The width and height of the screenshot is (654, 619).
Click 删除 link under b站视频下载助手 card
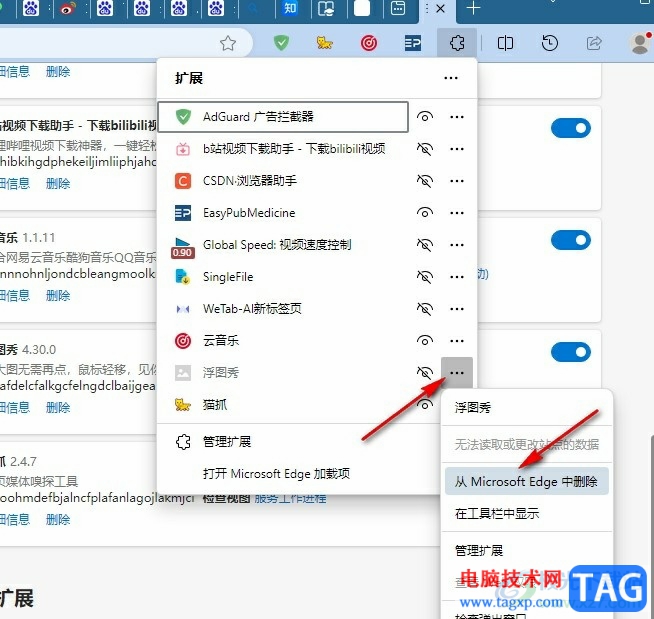[x=58, y=184]
